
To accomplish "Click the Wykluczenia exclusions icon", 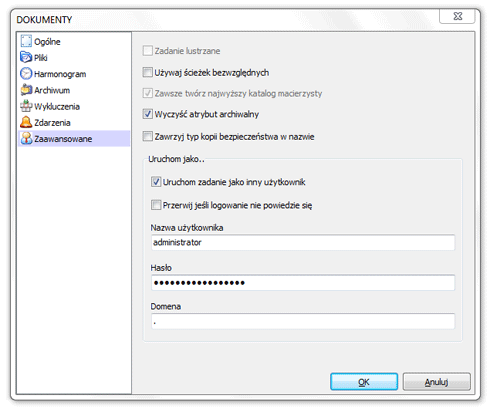I will point(26,106).
